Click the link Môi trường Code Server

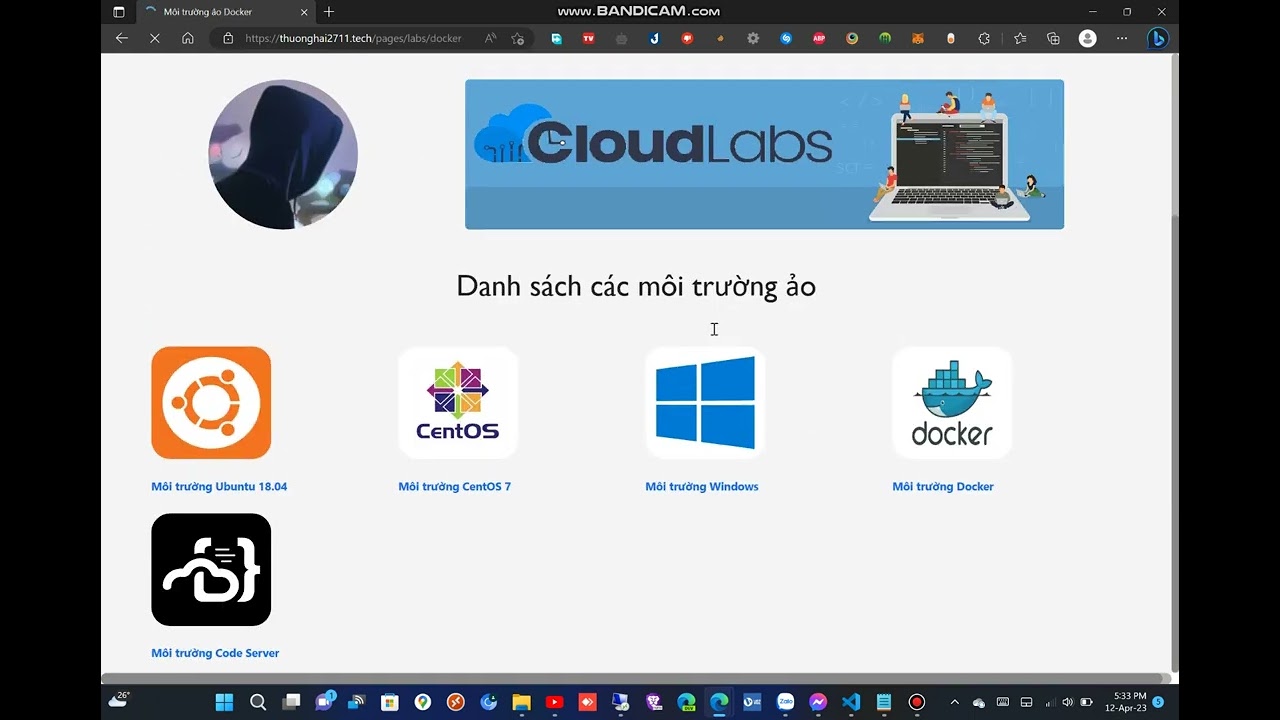click(x=215, y=653)
